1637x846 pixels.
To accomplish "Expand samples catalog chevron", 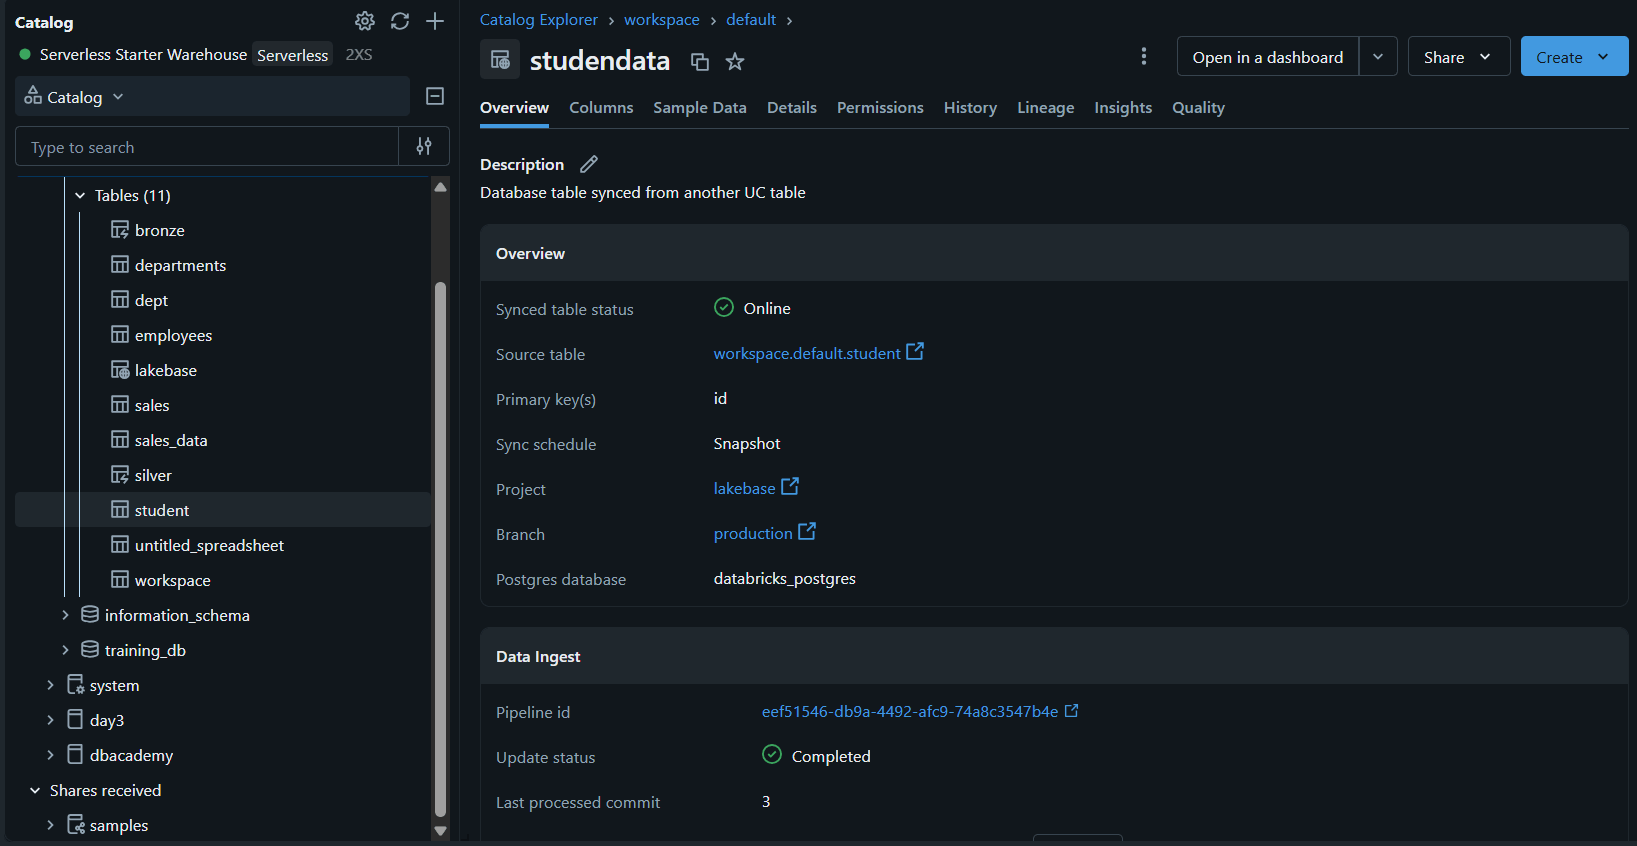I will [50, 825].
